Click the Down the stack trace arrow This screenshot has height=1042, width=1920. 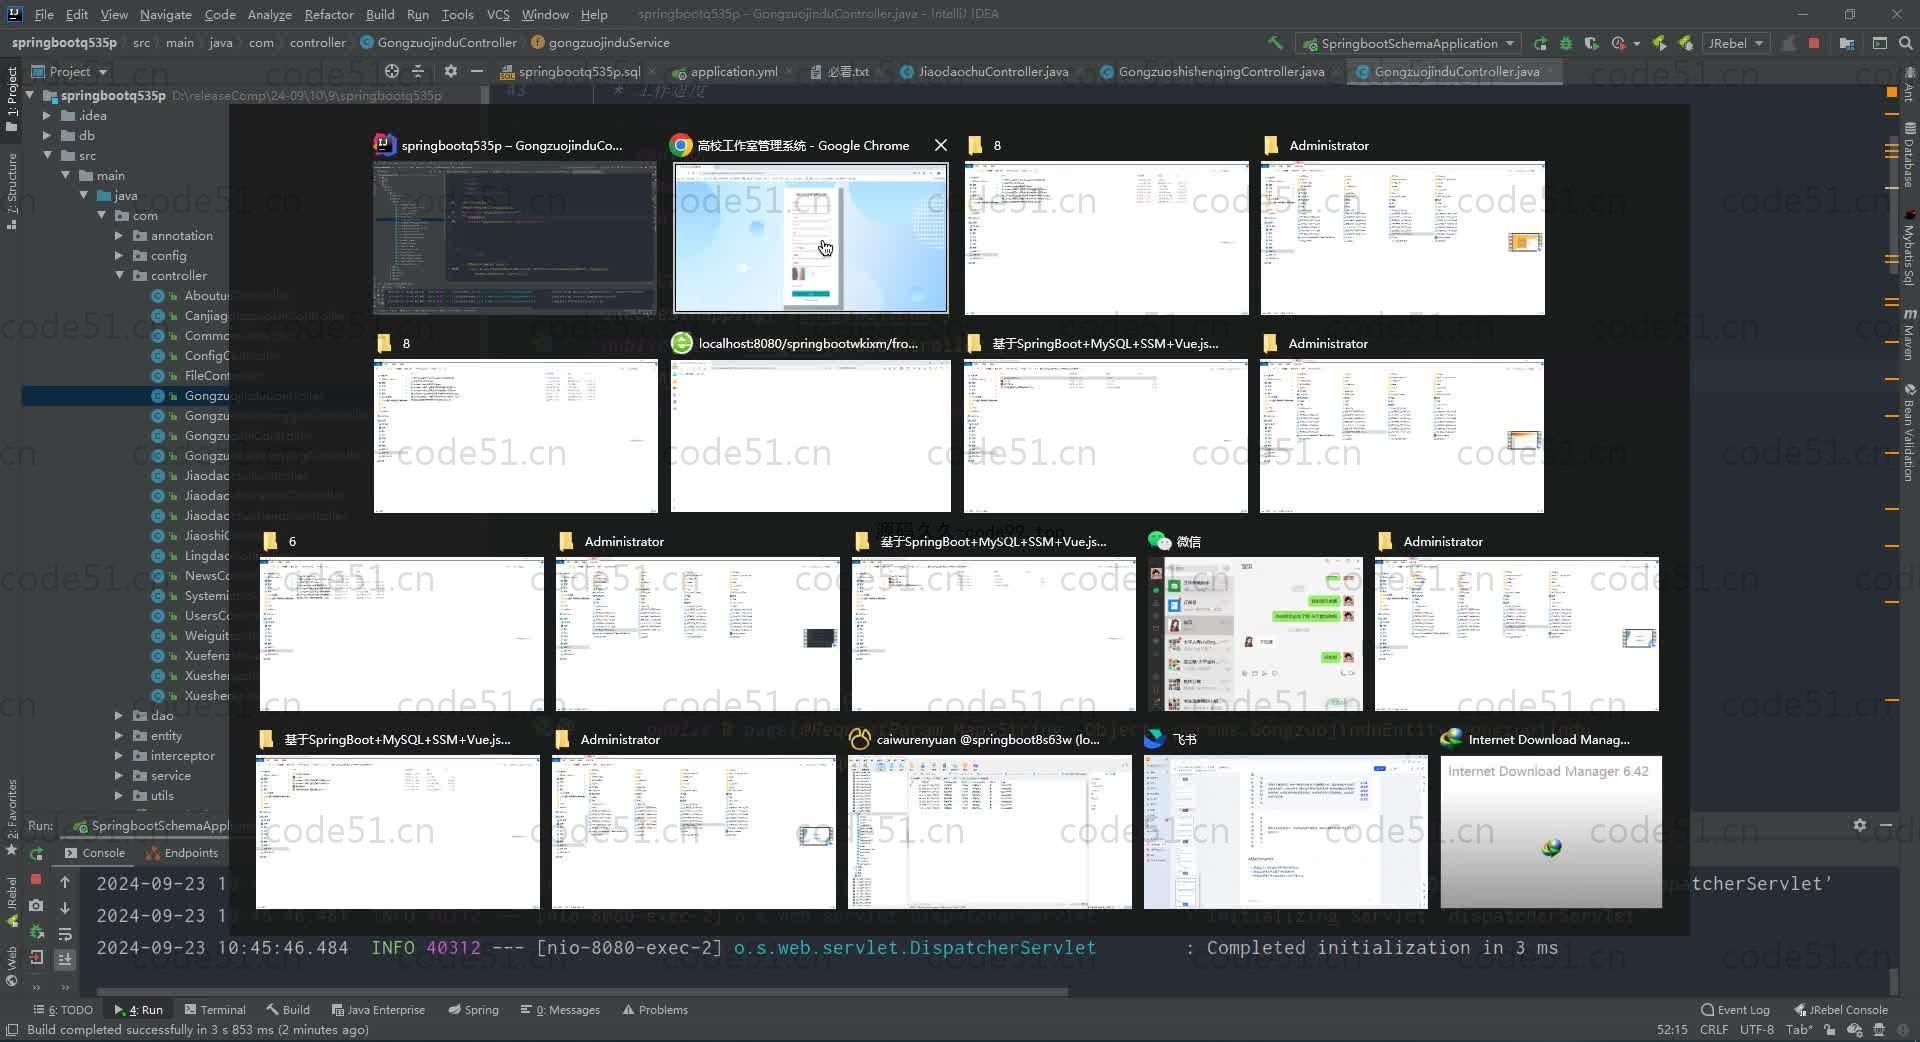coord(65,908)
